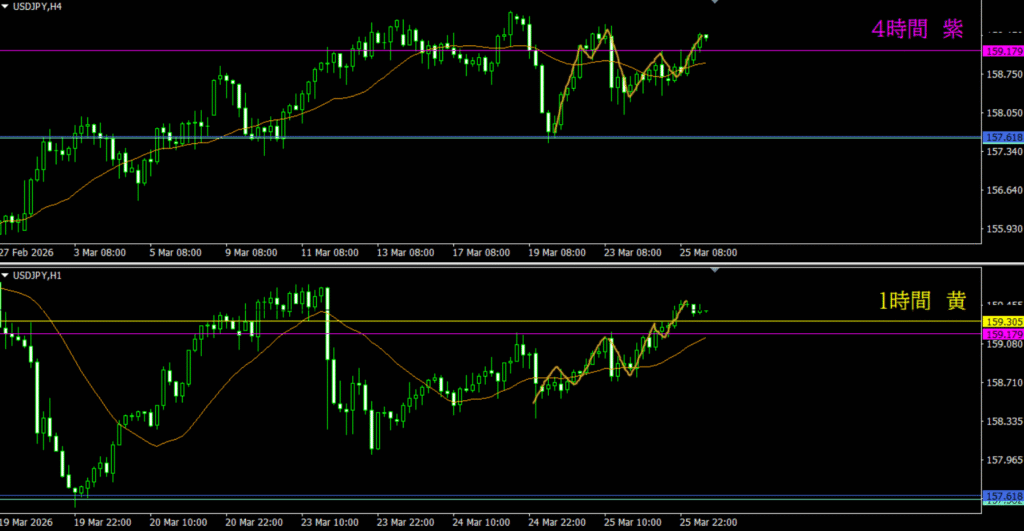Select the yellow 159.305 price tag on H1 chart
Screen dimensions: 1024x531
(1003, 322)
